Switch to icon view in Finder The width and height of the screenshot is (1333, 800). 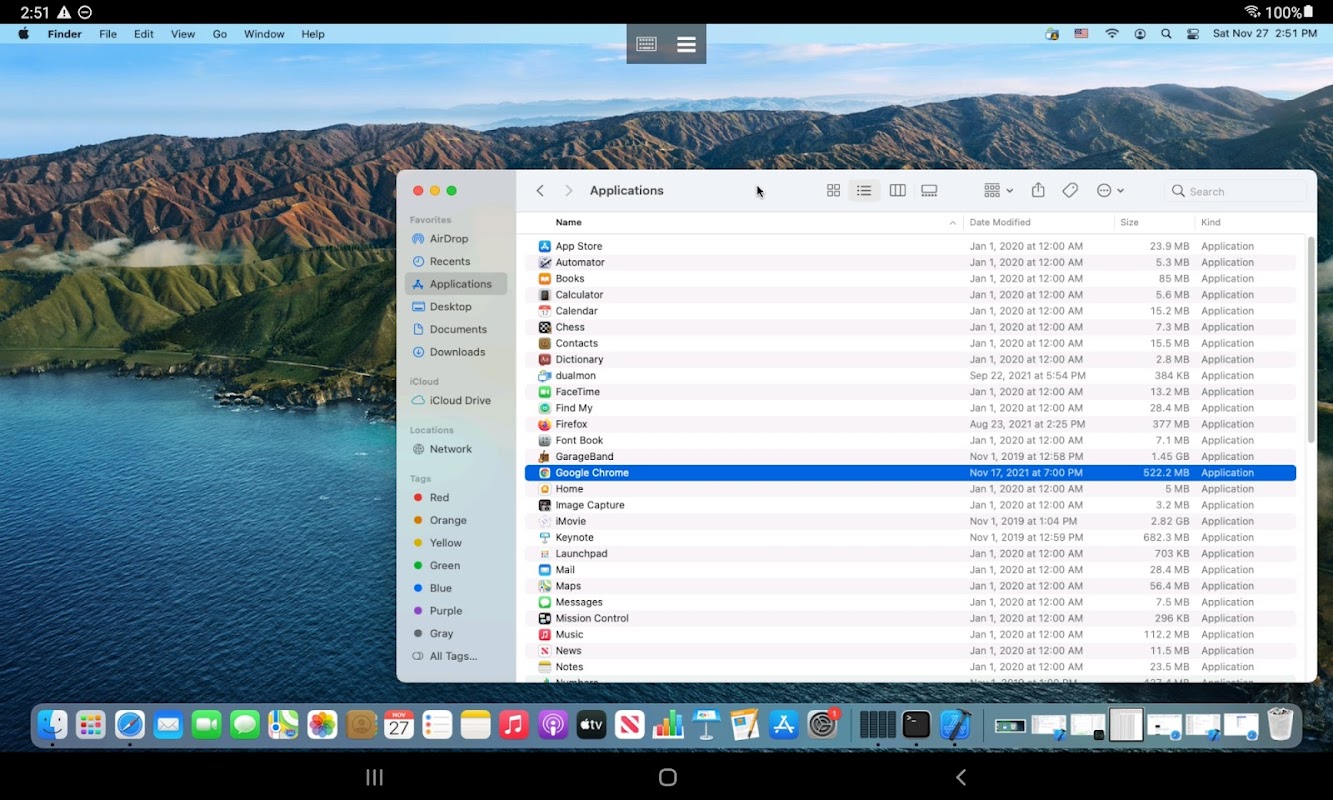(x=833, y=191)
